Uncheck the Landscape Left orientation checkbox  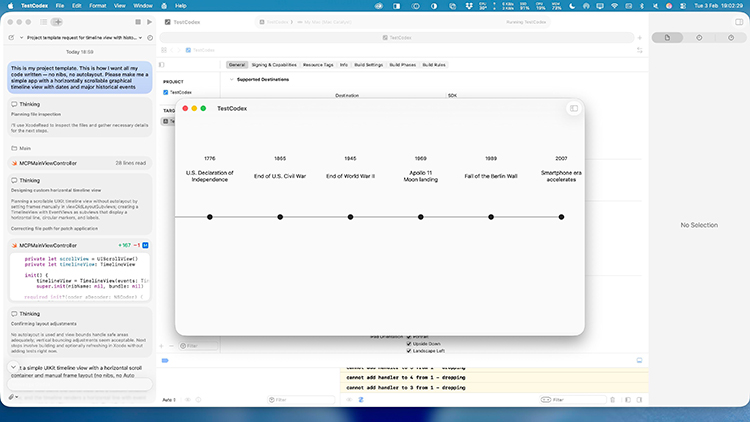coord(409,351)
